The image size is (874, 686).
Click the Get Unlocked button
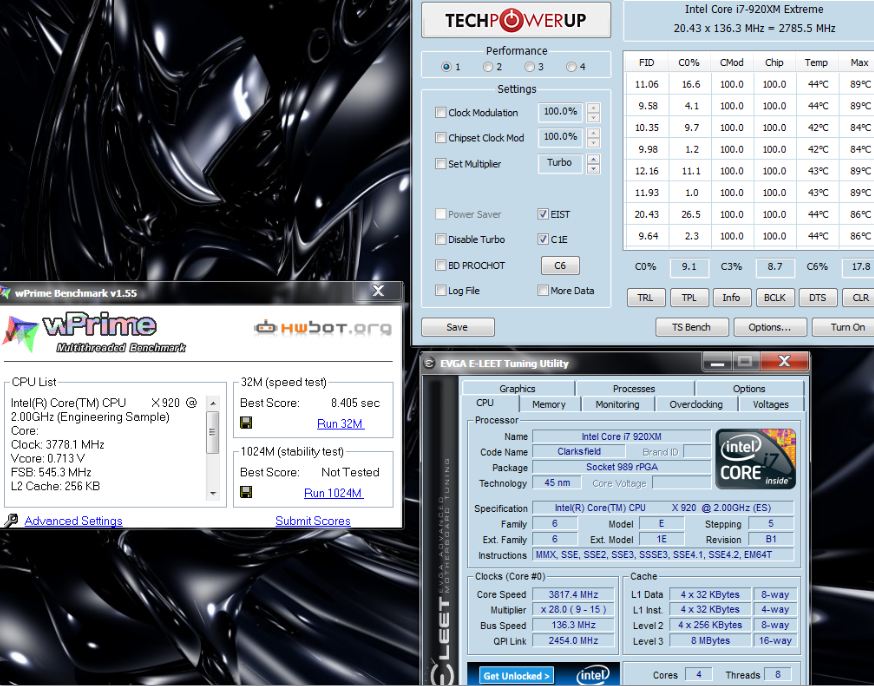[516, 676]
